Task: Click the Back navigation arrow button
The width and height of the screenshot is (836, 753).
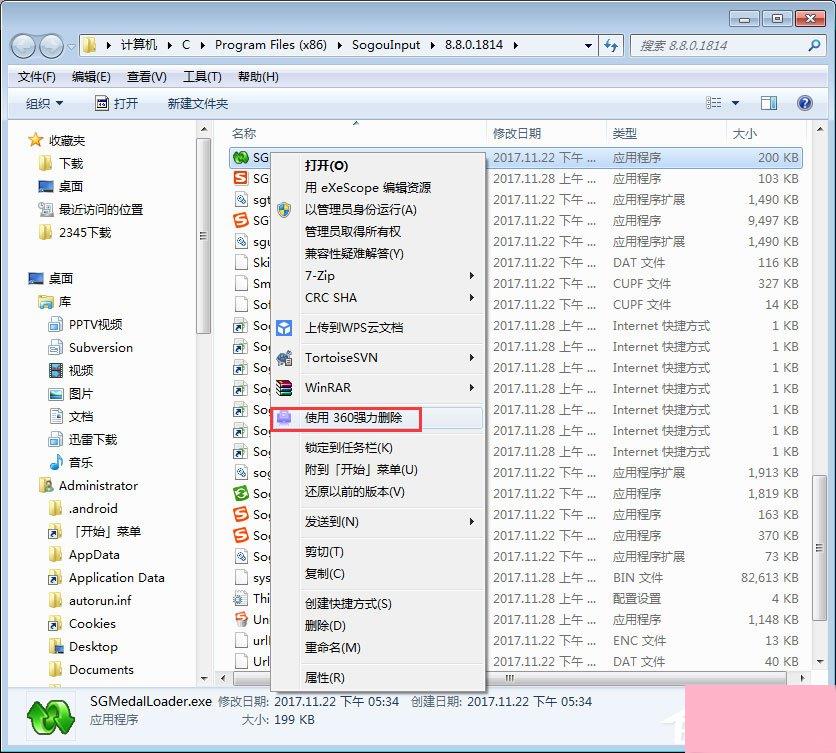Action: (x=23, y=46)
